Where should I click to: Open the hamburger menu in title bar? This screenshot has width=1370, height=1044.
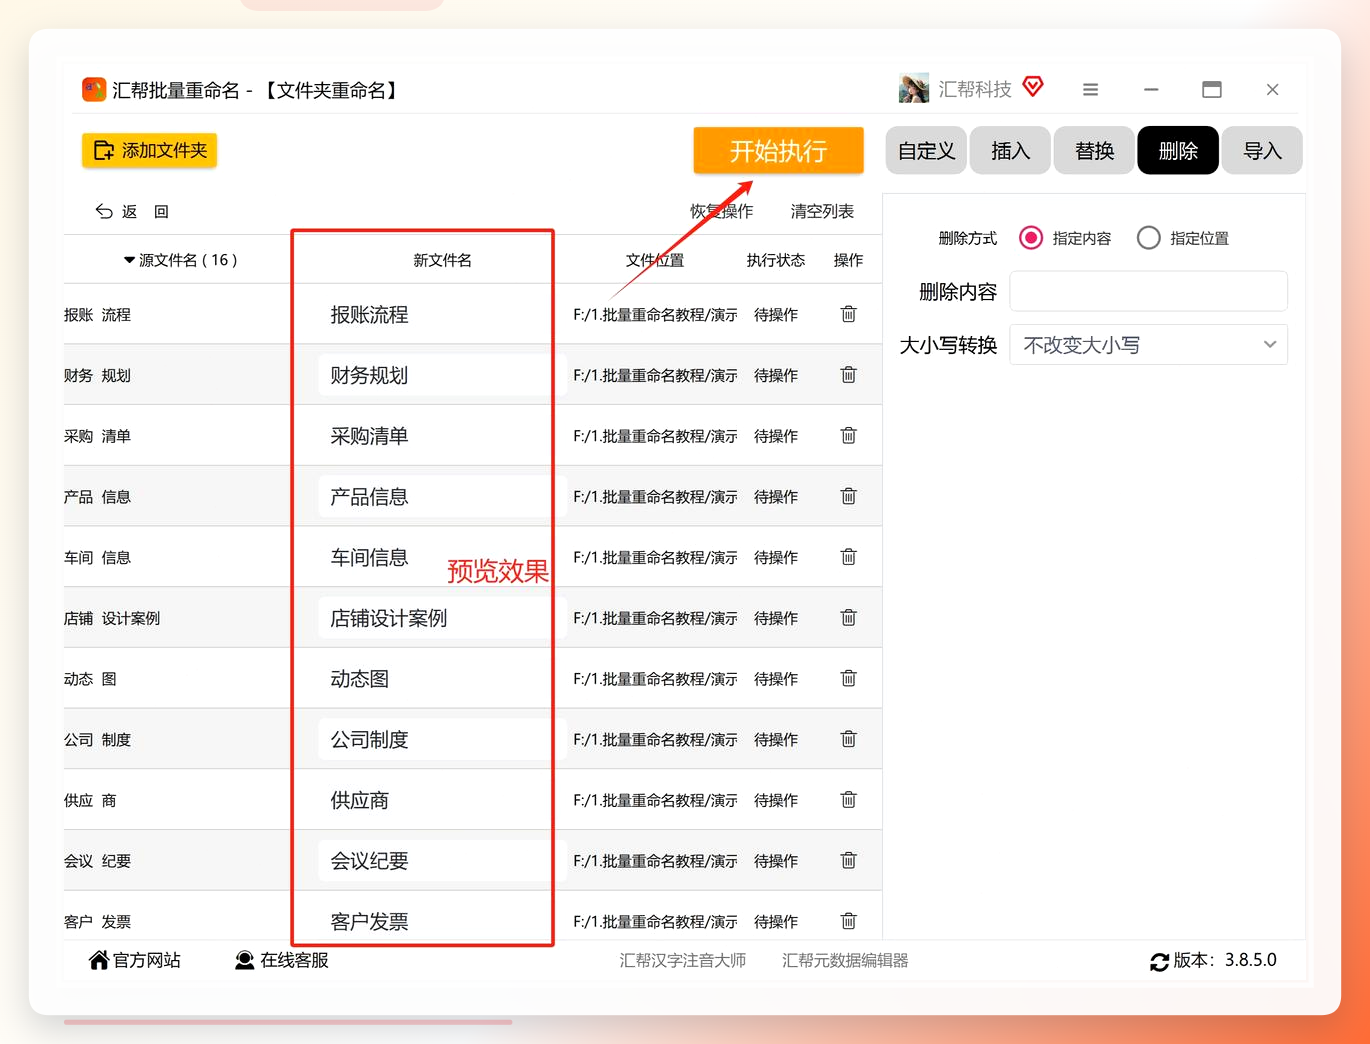coord(1090,90)
